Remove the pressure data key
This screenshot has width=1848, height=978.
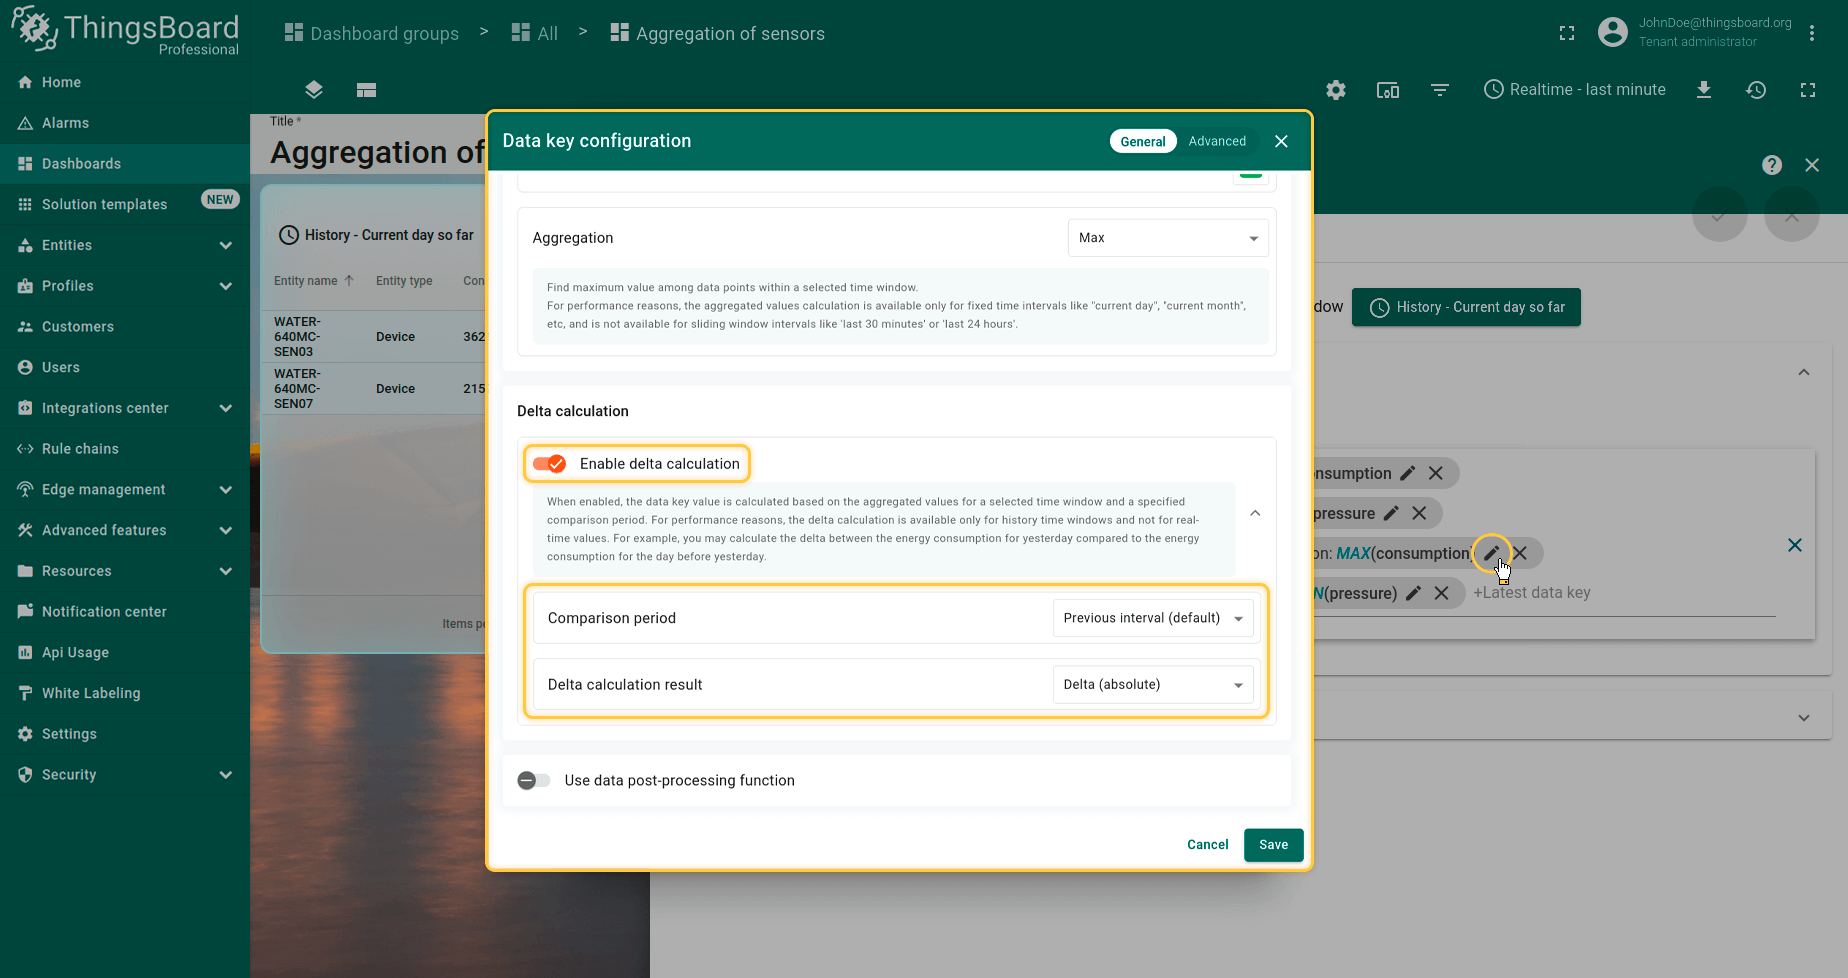[1419, 513]
